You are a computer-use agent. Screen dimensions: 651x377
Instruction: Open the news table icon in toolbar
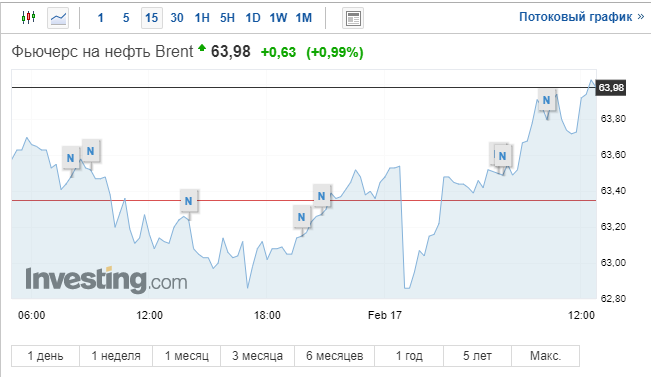click(353, 18)
